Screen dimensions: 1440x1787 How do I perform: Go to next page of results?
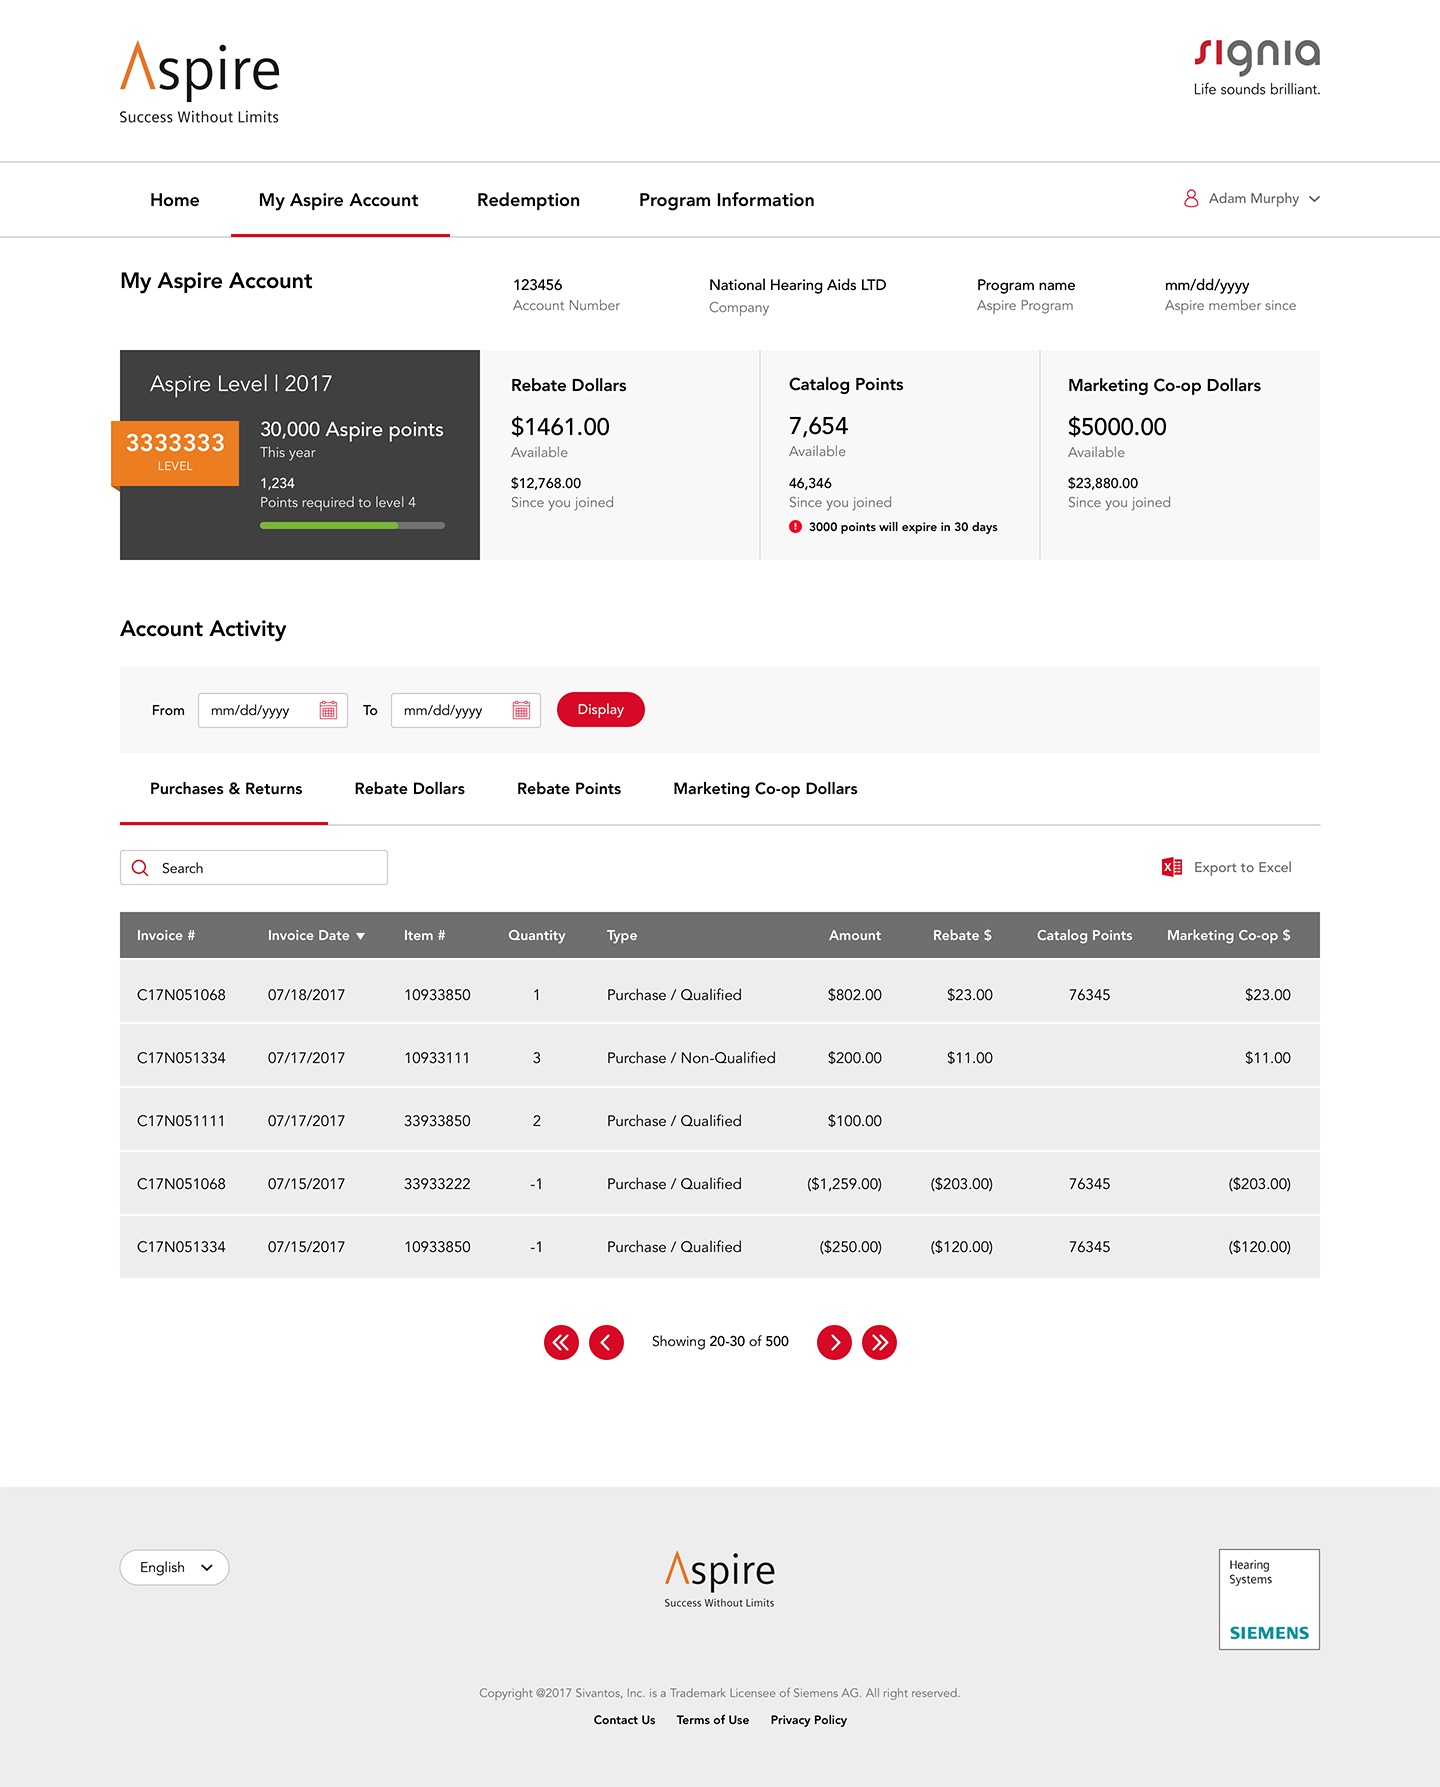coord(834,1342)
